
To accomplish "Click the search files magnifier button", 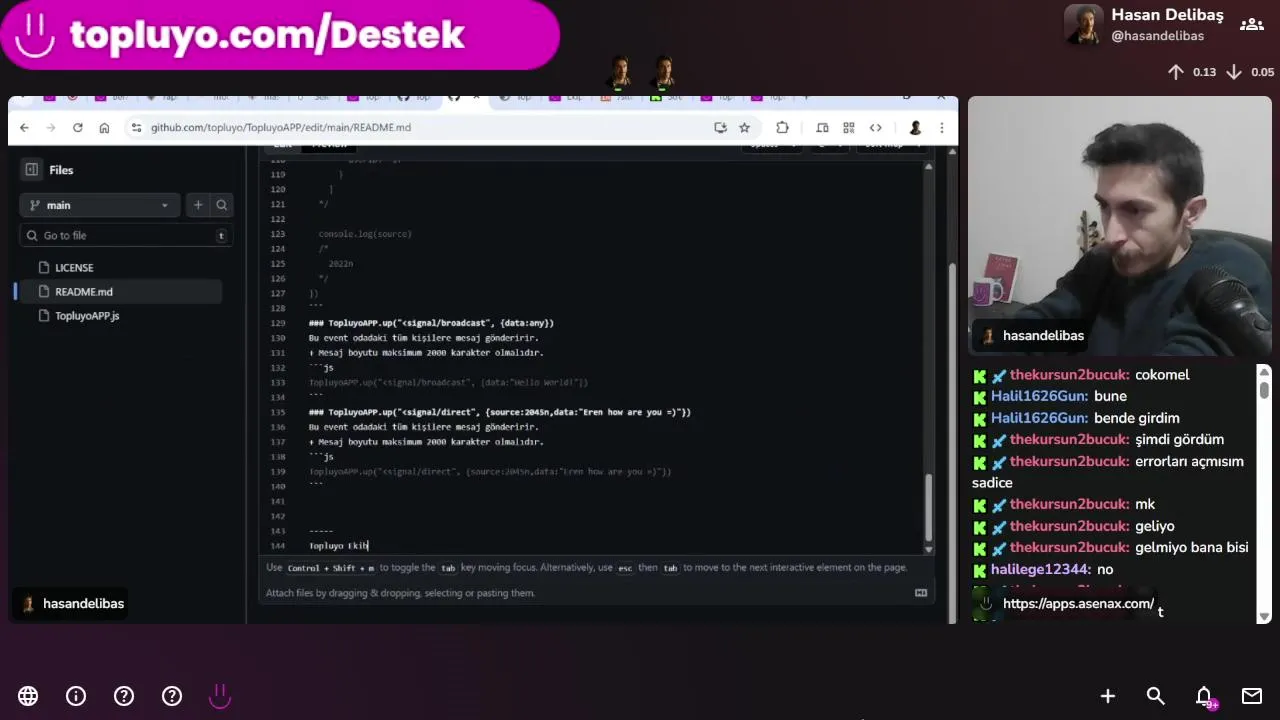I will [x=222, y=205].
